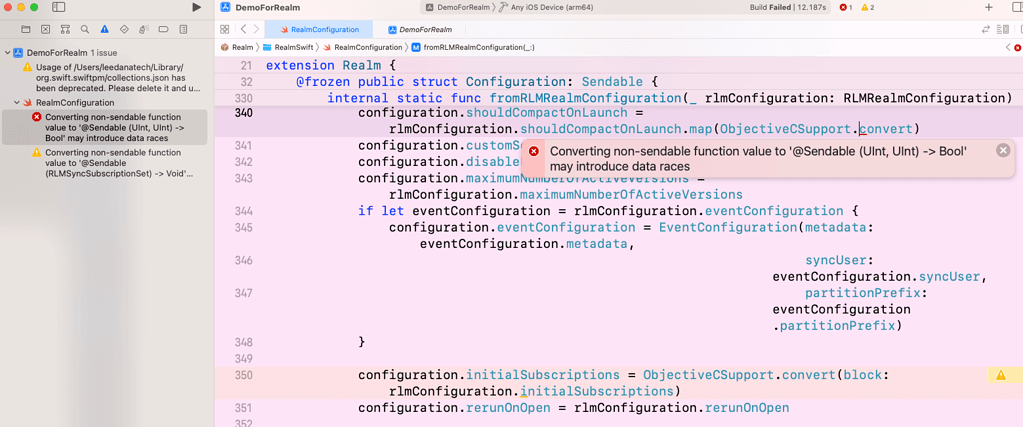
Task: Open the Source Control navigator
Action: [x=45, y=30]
